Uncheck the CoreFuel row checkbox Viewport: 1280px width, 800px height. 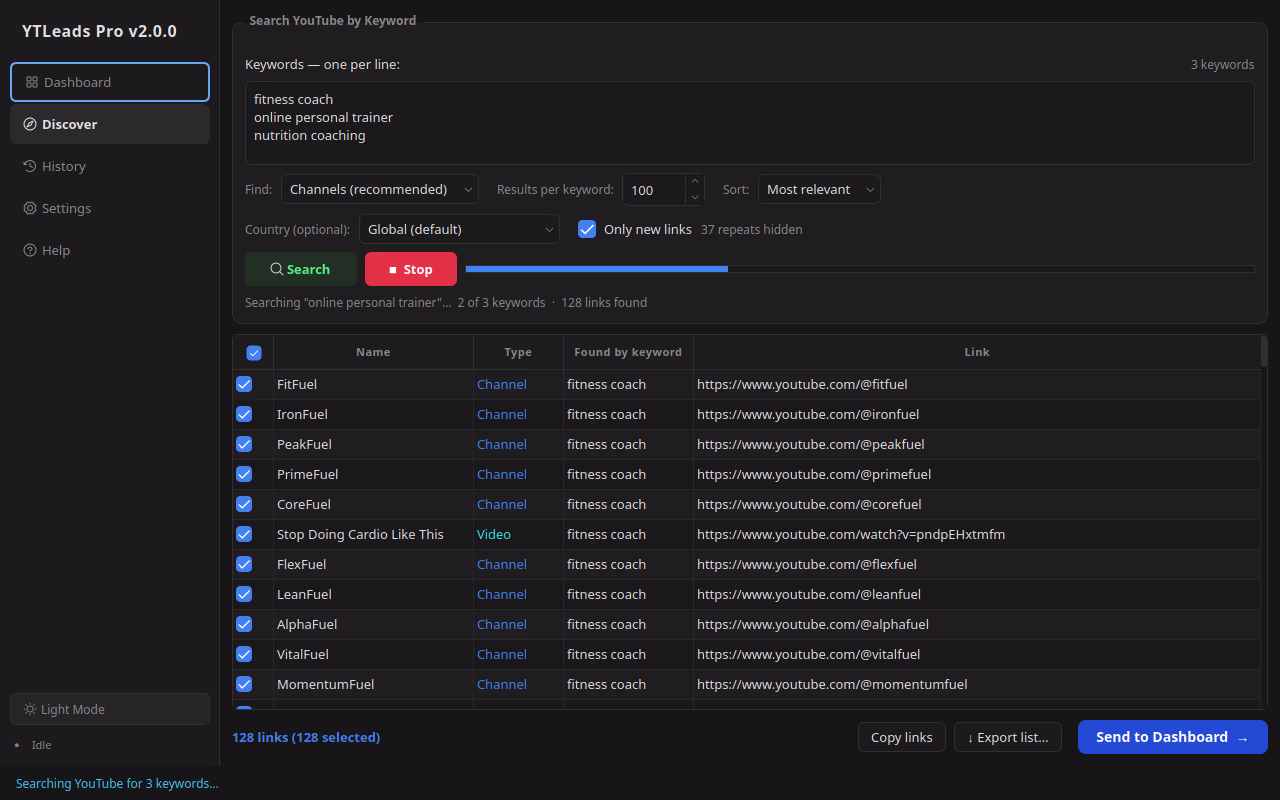click(x=244, y=504)
